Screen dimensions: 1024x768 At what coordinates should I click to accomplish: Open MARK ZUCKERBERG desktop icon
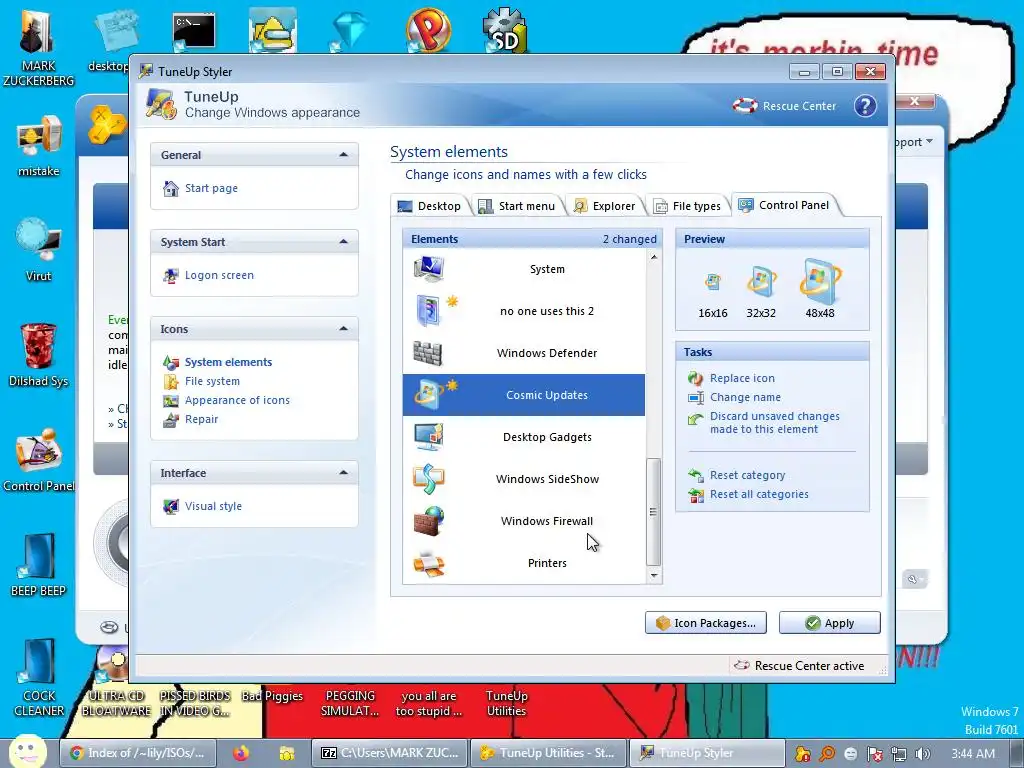(39, 46)
